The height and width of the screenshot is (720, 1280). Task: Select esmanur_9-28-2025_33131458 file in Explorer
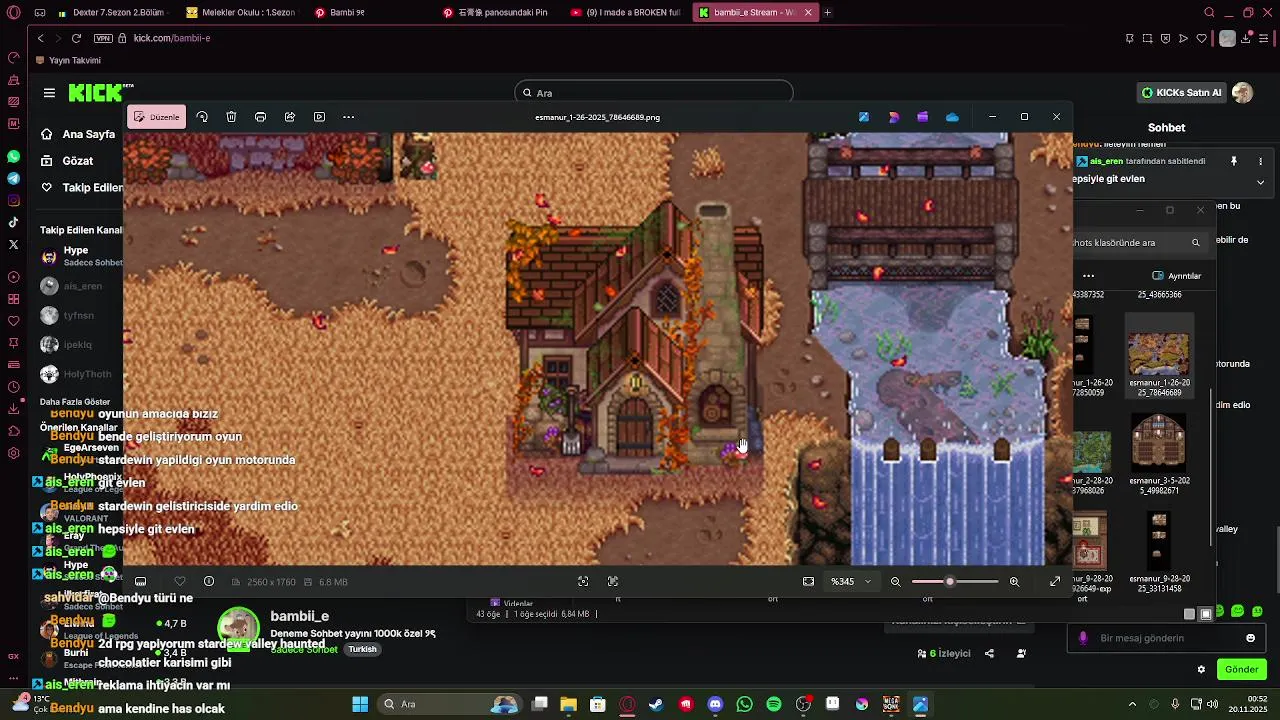click(1159, 550)
